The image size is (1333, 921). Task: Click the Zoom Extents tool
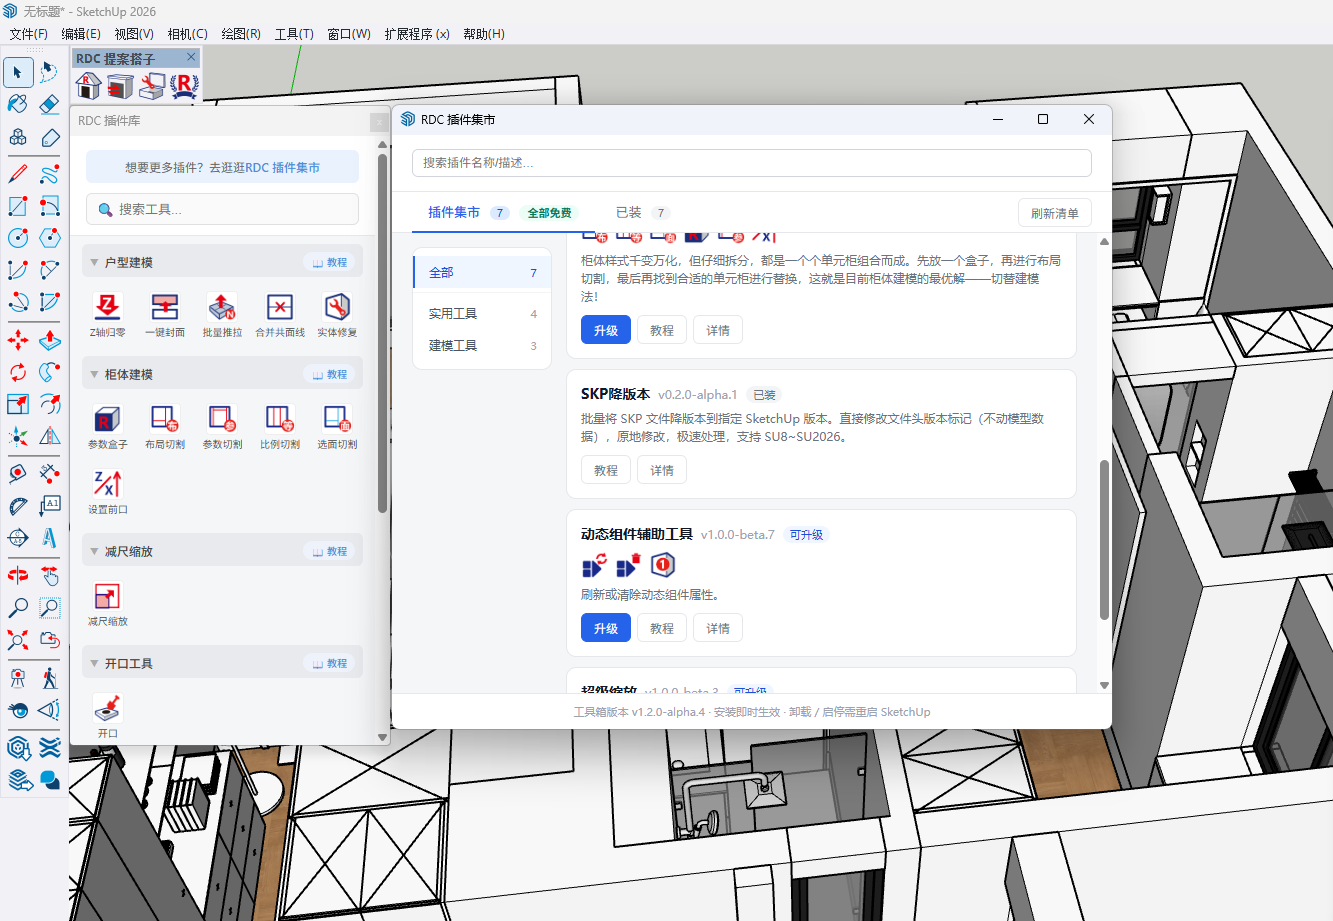click(18, 639)
